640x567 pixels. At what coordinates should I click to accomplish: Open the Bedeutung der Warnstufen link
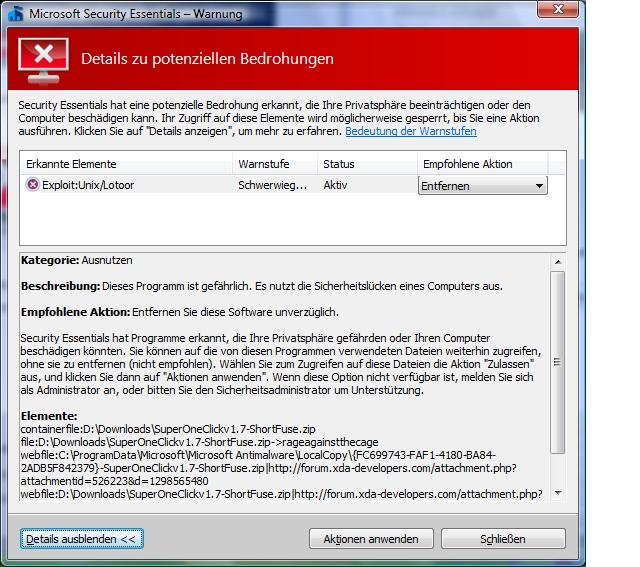411,131
